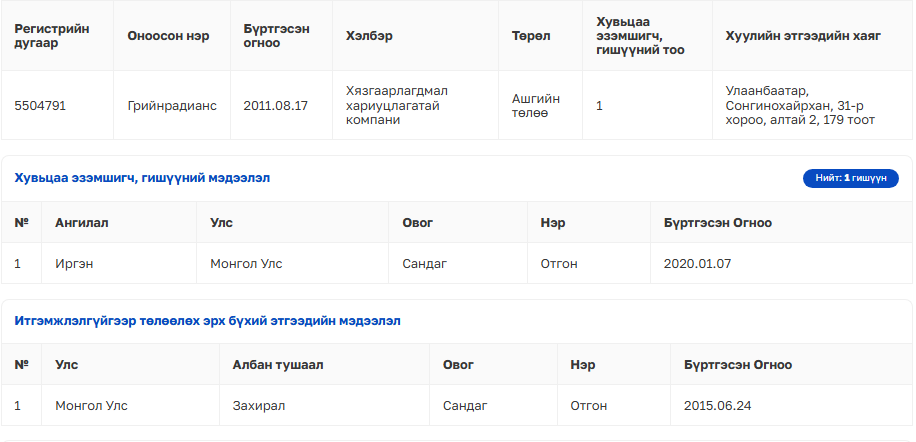Click the 'Хэлбэр' column header
Screen dimensions: 916x442
pos(368,36)
